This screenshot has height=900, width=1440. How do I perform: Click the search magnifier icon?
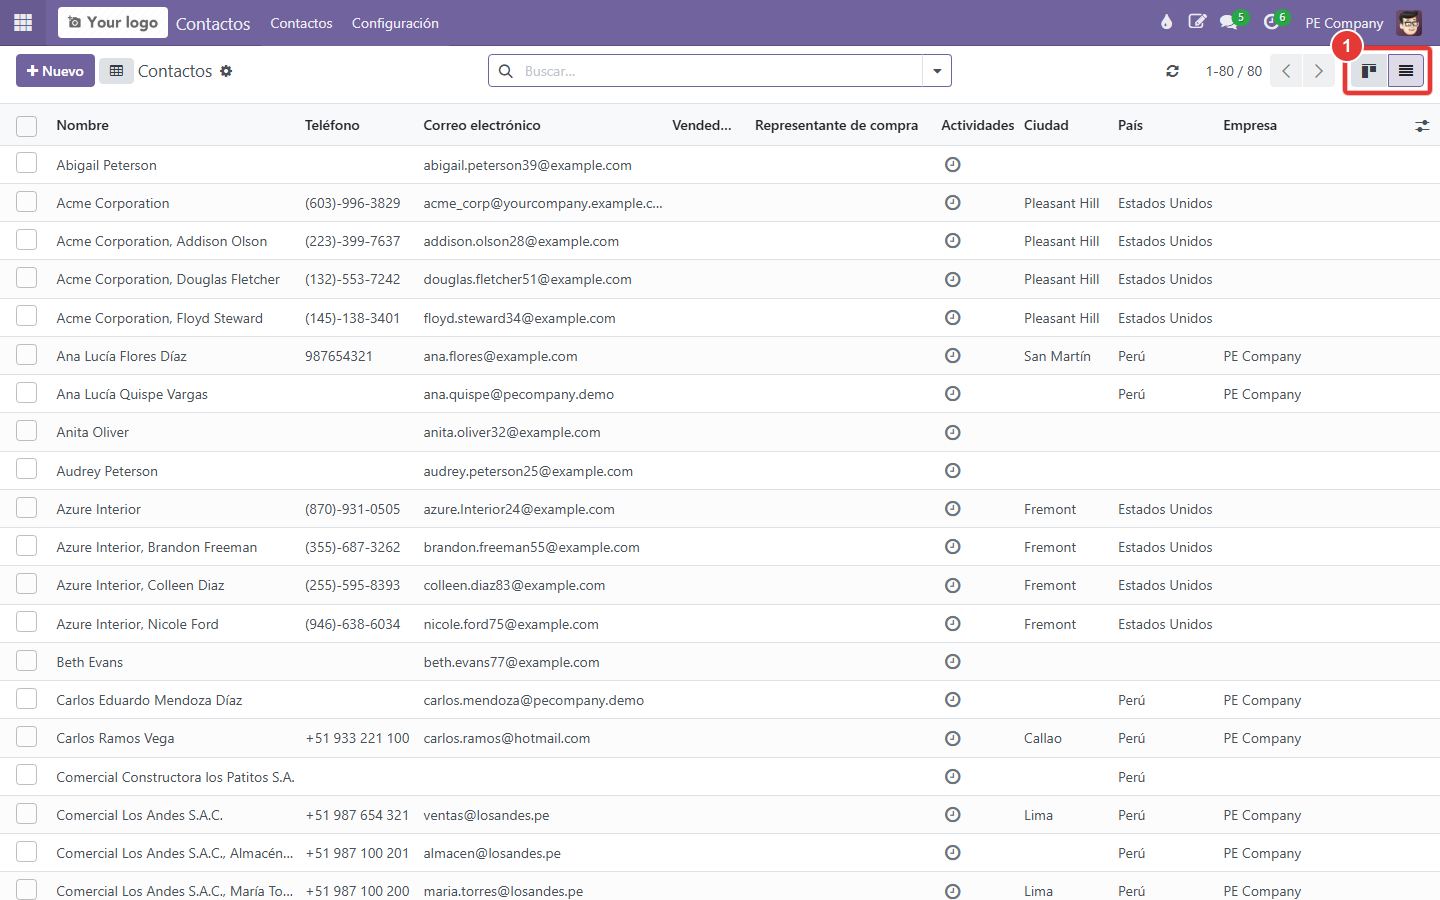click(506, 71)
